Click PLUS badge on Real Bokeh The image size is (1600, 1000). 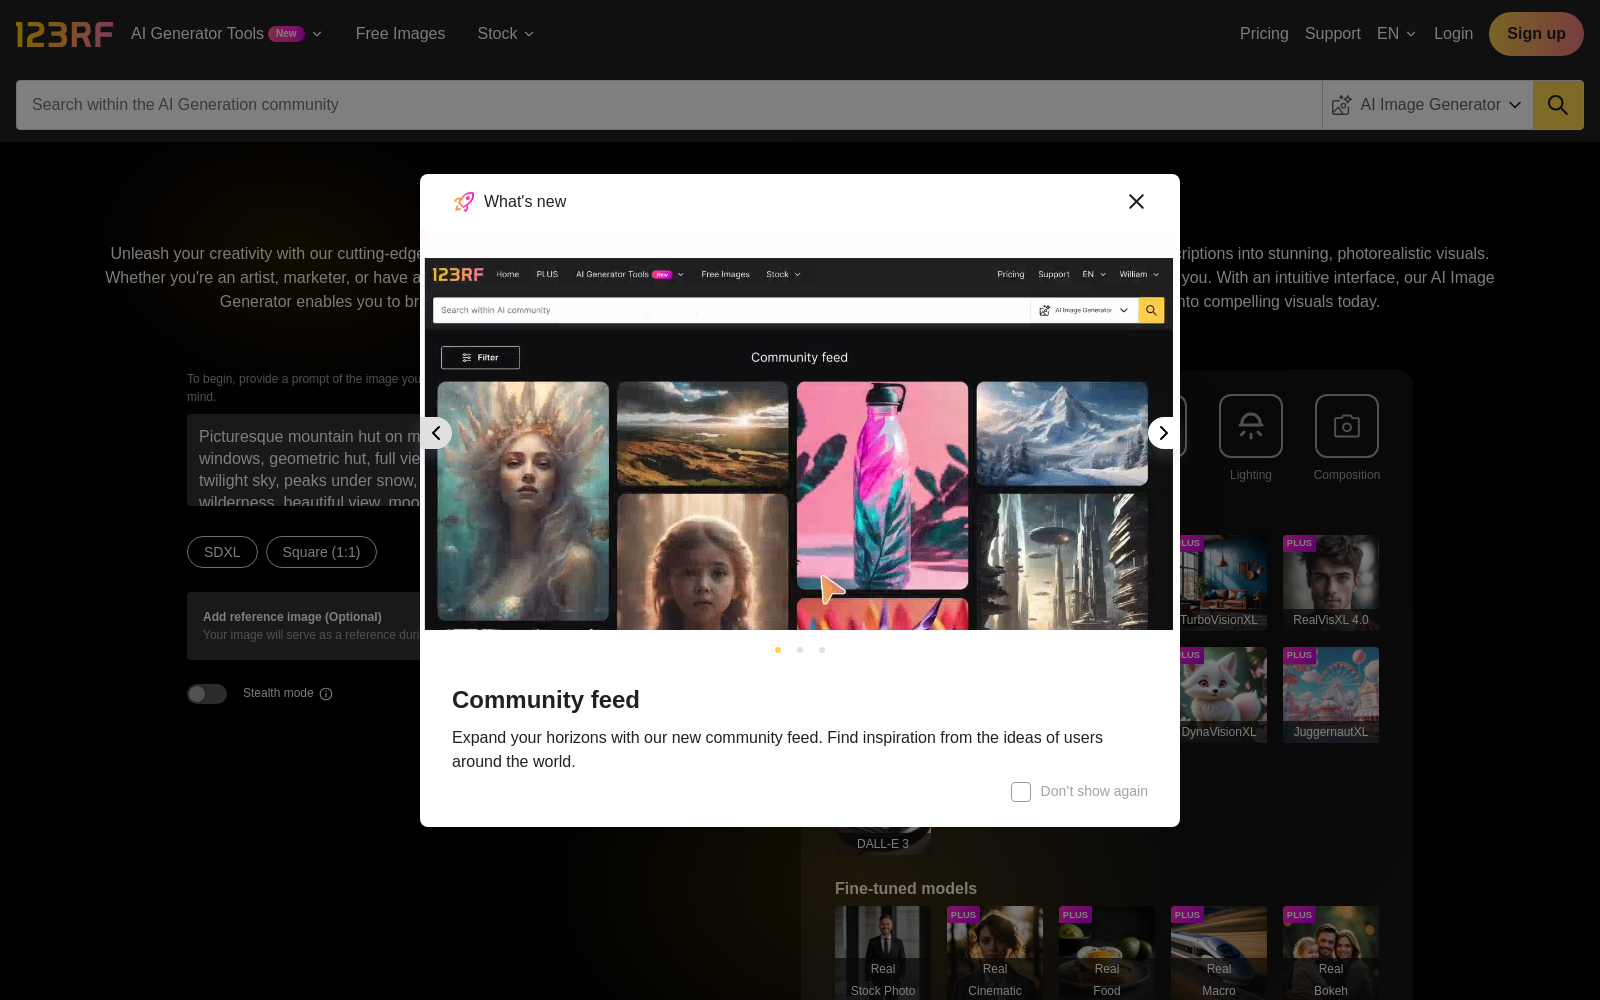point(1299,915)
